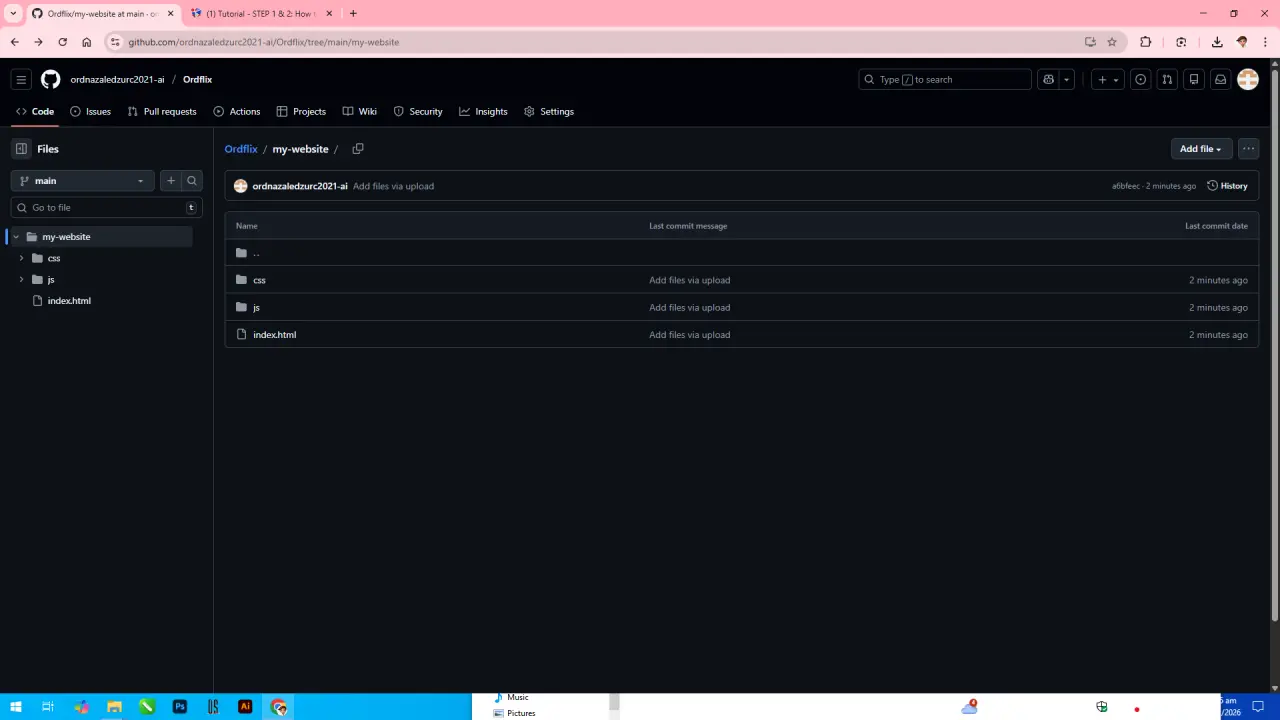Open the Windows Start menu
Viewport: 1280px width, 720px height.
[16, 707]
